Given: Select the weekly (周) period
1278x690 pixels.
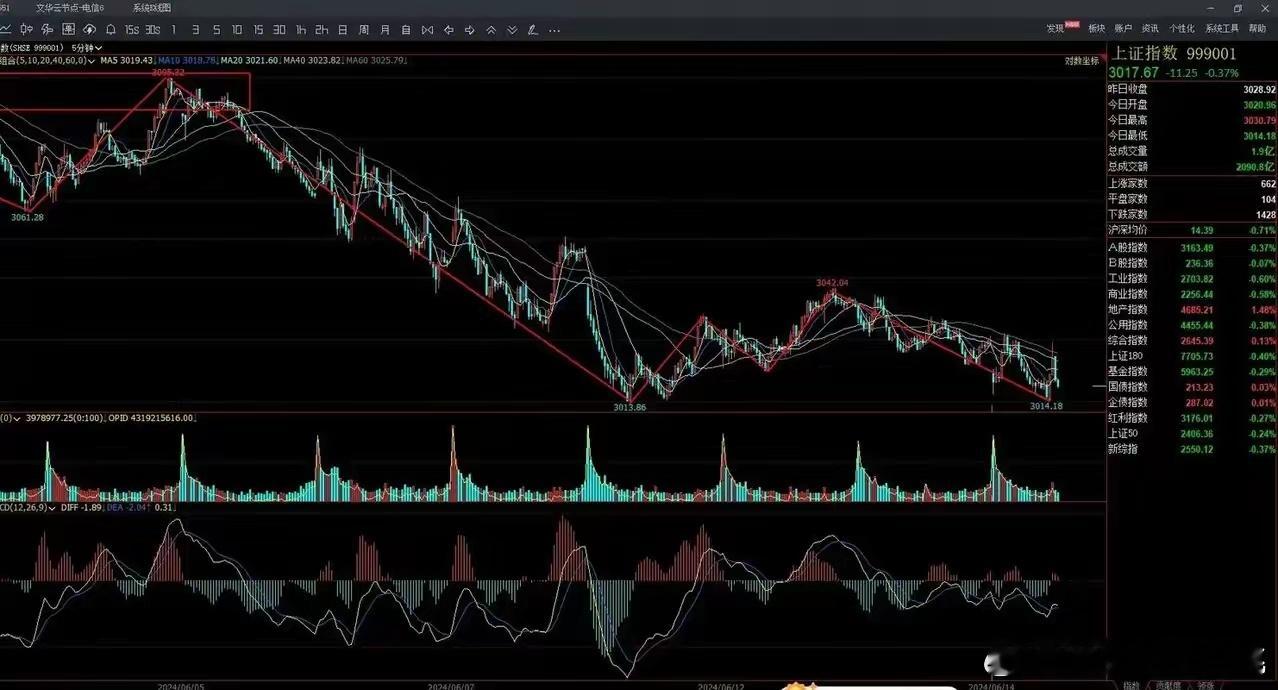Looking at the screenshot, I should click(363, 30).
